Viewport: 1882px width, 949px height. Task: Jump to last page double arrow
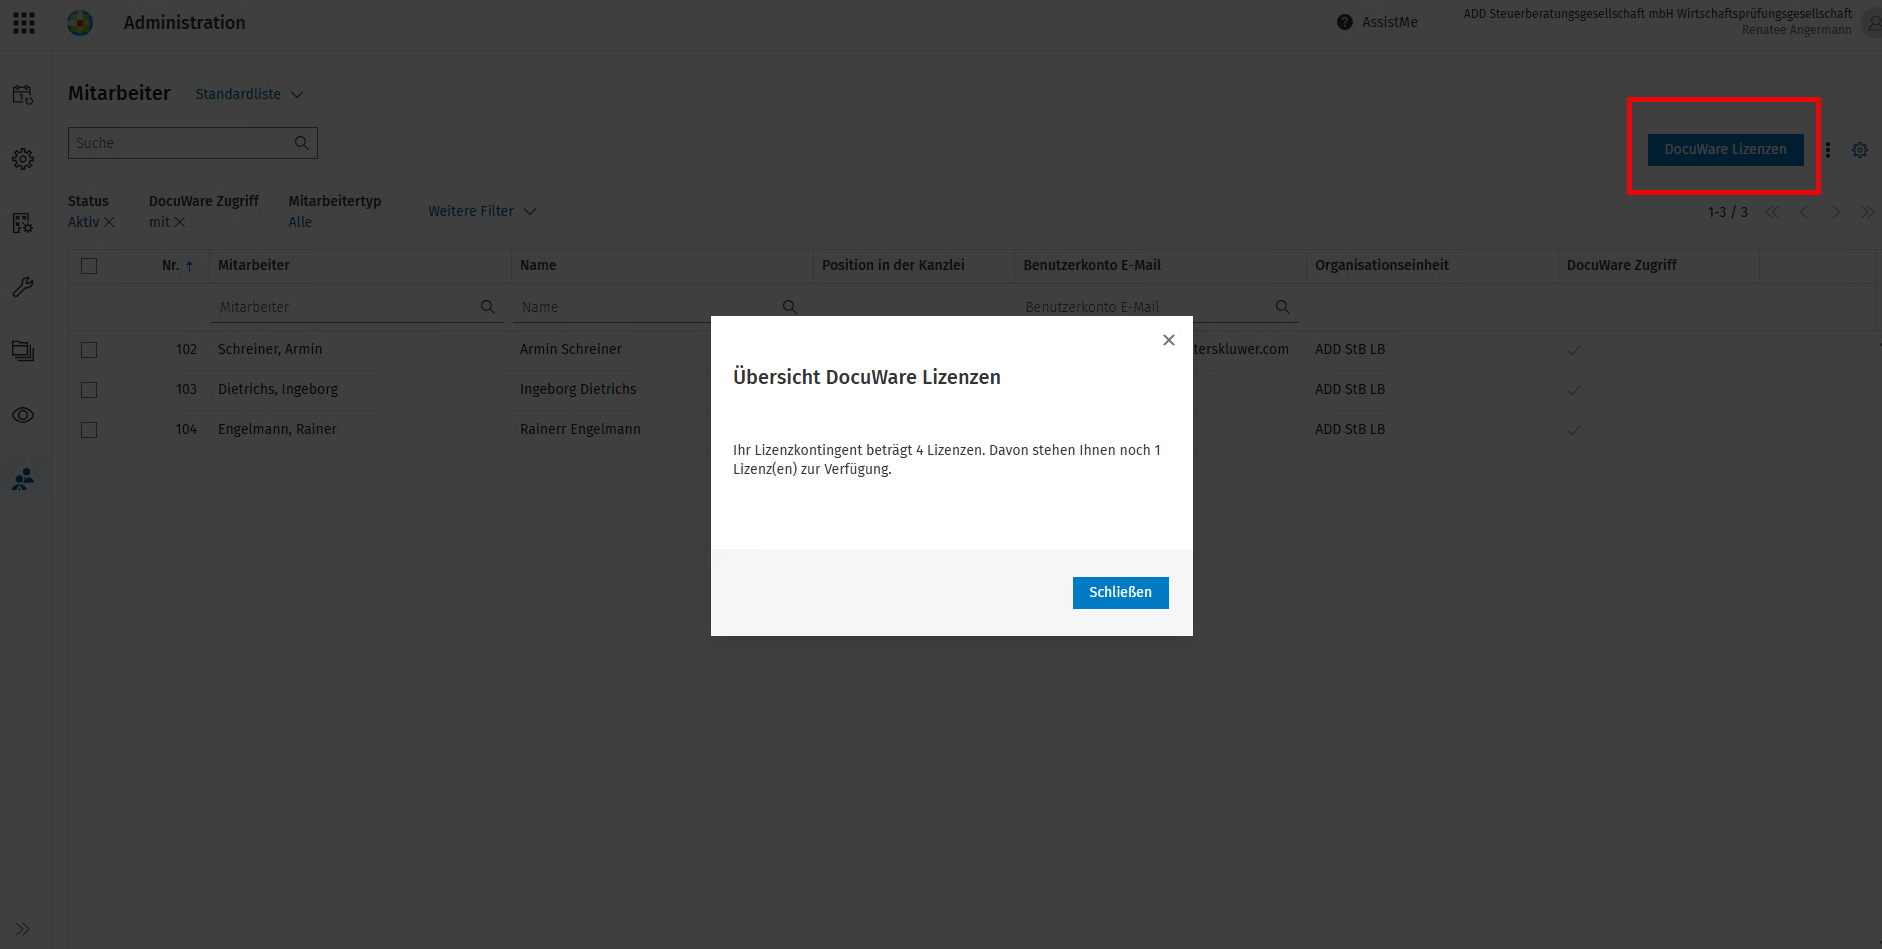pyautogui.click(x=1867, y=212)
